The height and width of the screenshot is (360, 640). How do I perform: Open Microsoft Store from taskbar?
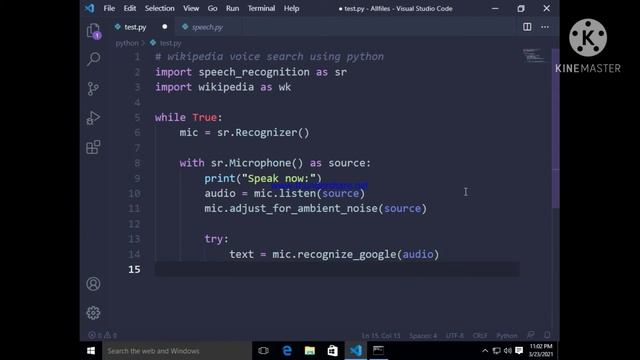[333, 351]
